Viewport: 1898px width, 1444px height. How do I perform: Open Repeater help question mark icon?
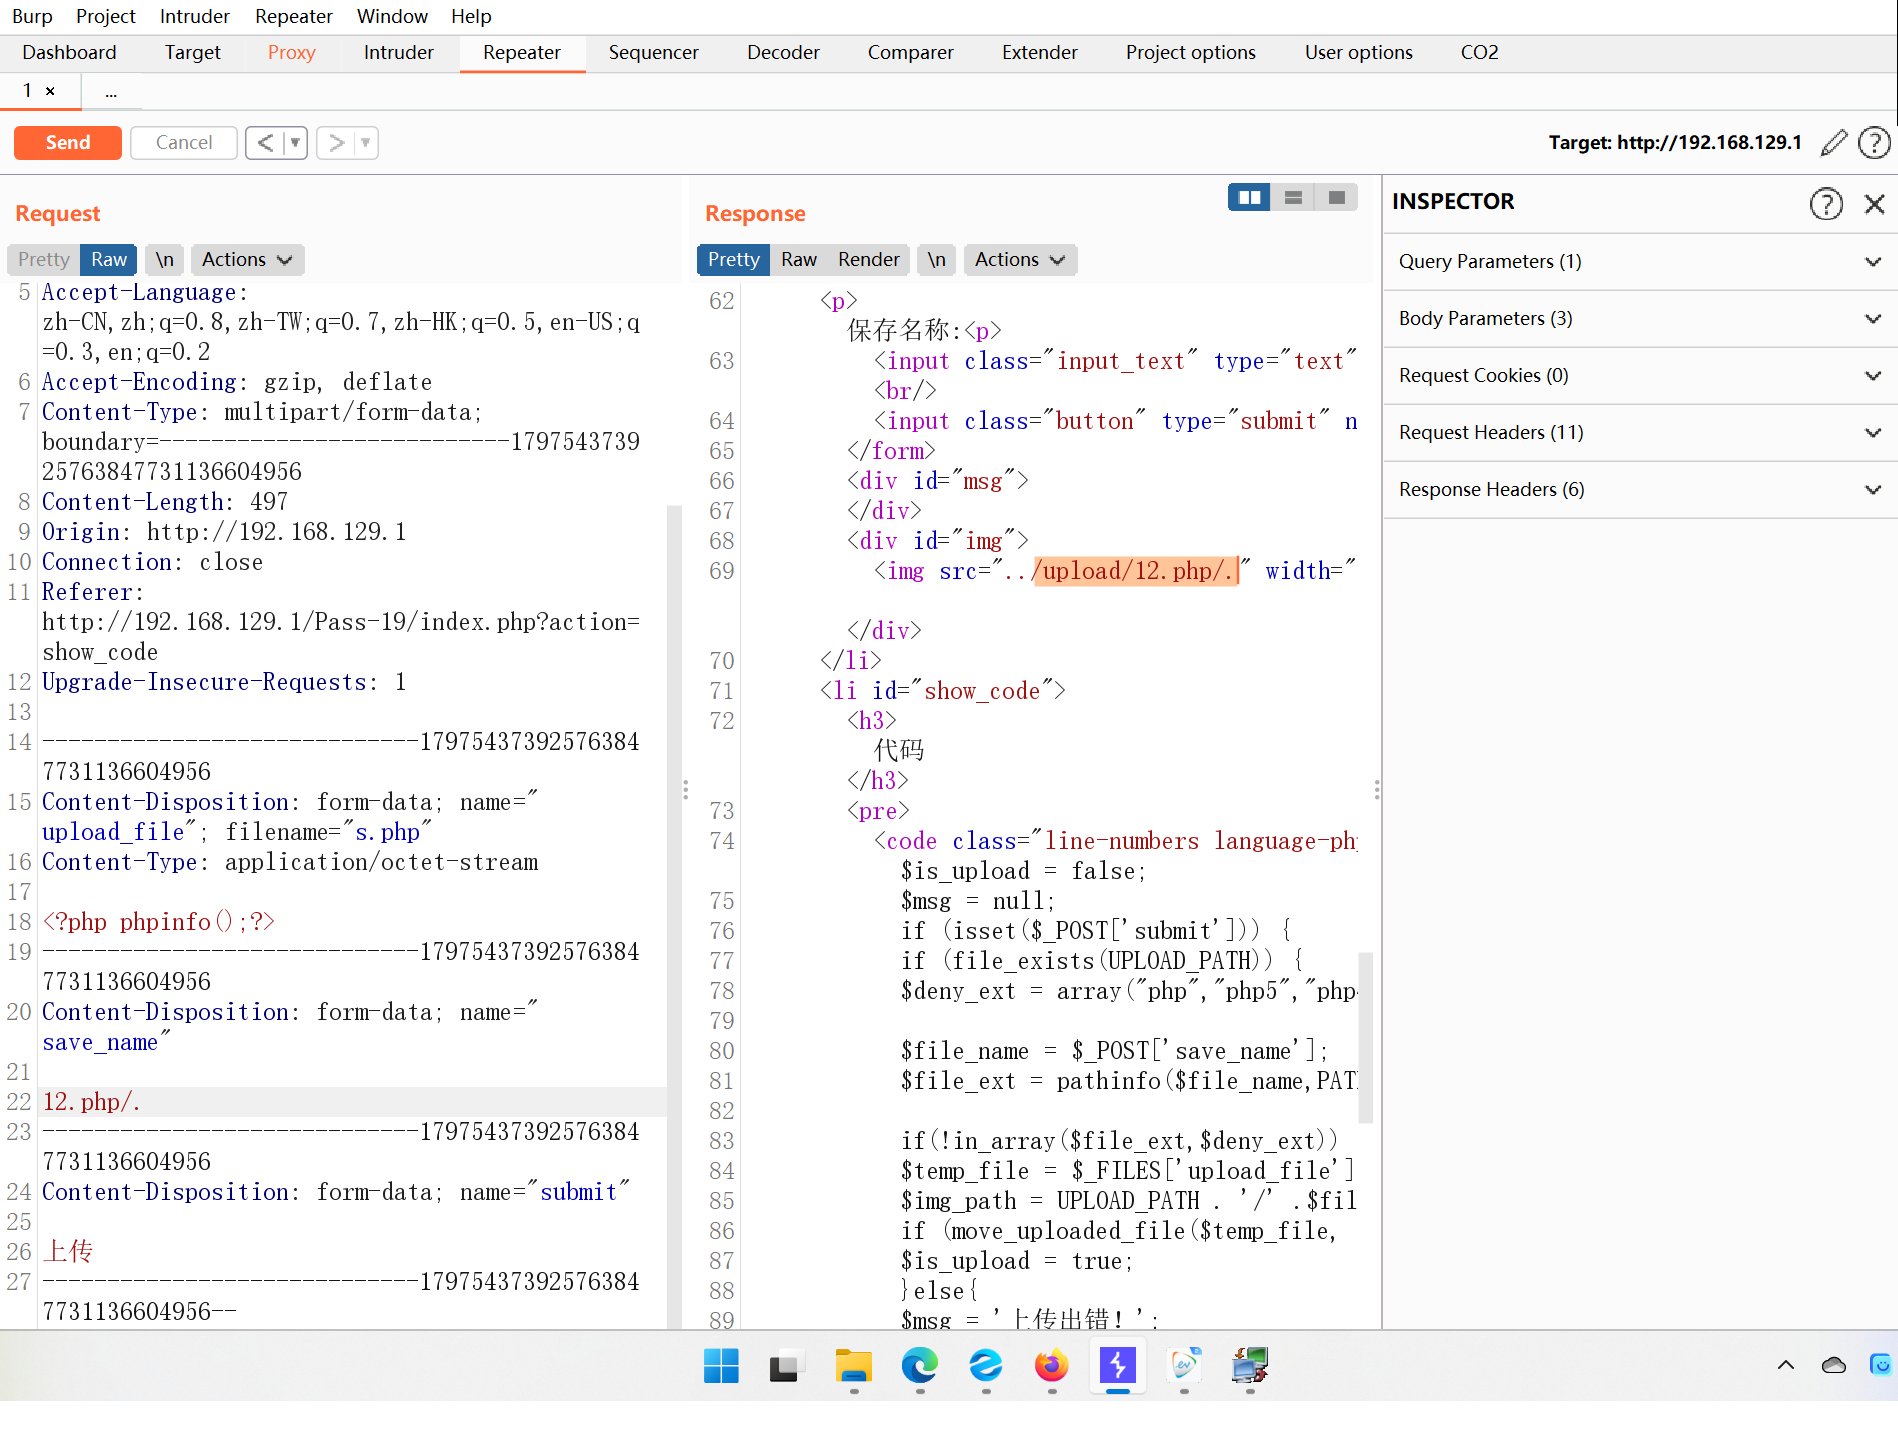[x=1874, y=143]
